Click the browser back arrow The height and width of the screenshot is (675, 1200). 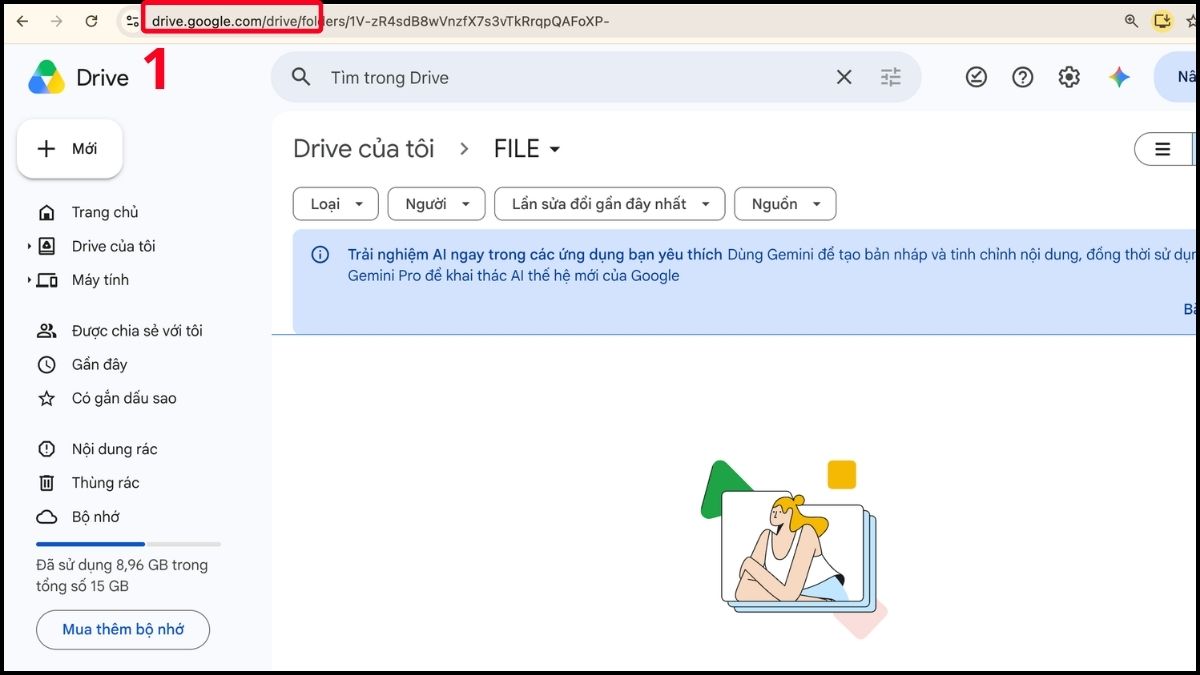pos(22,20)
